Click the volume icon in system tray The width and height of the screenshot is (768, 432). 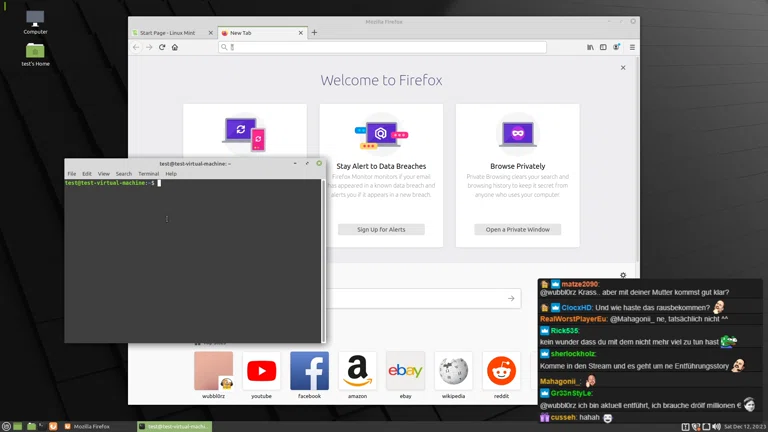coord(718,427)
